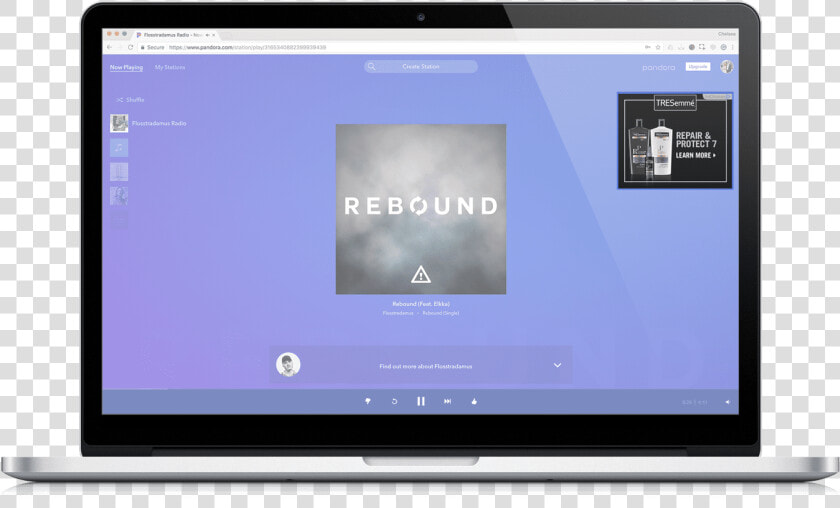Replay the current track
Viewport: 840px width, 508px height.
(x=394, y=401)
